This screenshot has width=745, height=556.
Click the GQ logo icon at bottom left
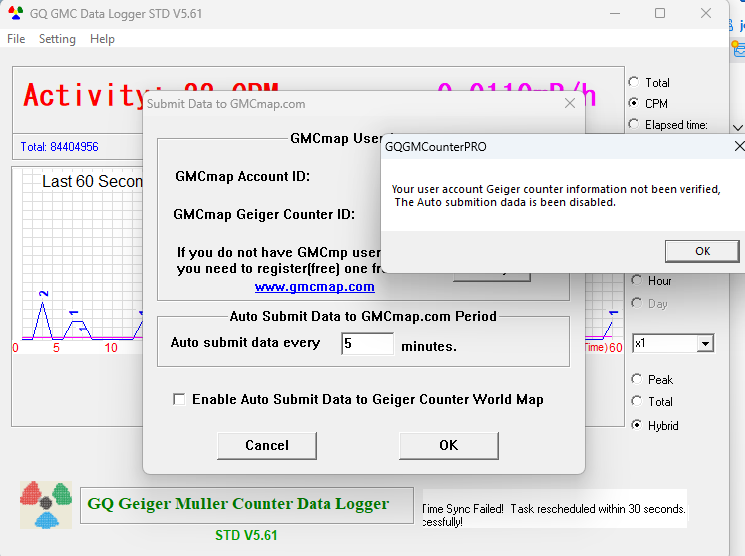coord(46,505)
